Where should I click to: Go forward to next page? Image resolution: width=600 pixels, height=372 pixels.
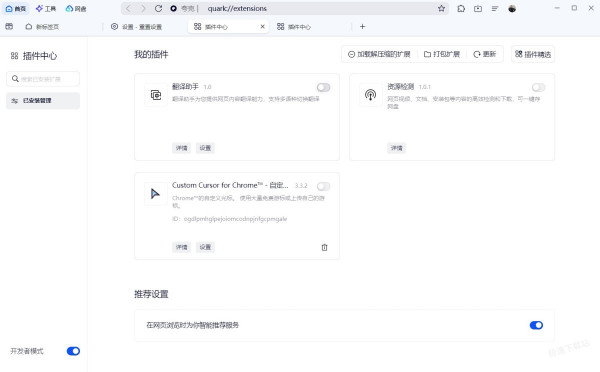(143, 8)
